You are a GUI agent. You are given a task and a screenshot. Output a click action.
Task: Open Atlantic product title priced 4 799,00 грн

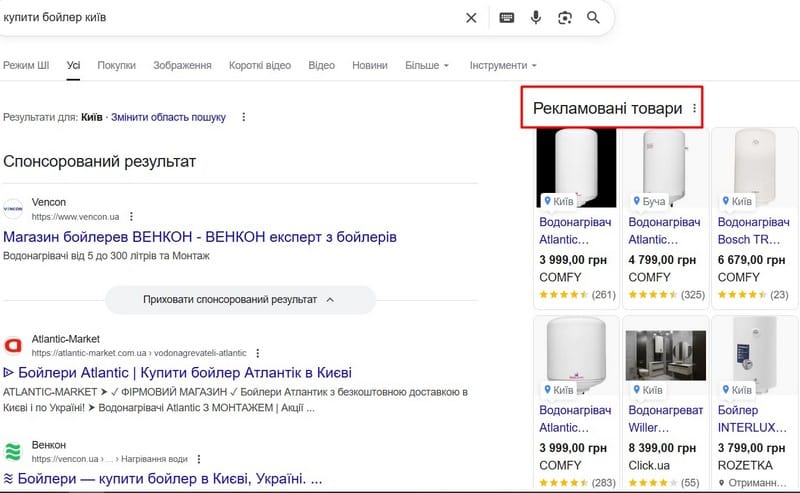[664, 231]
